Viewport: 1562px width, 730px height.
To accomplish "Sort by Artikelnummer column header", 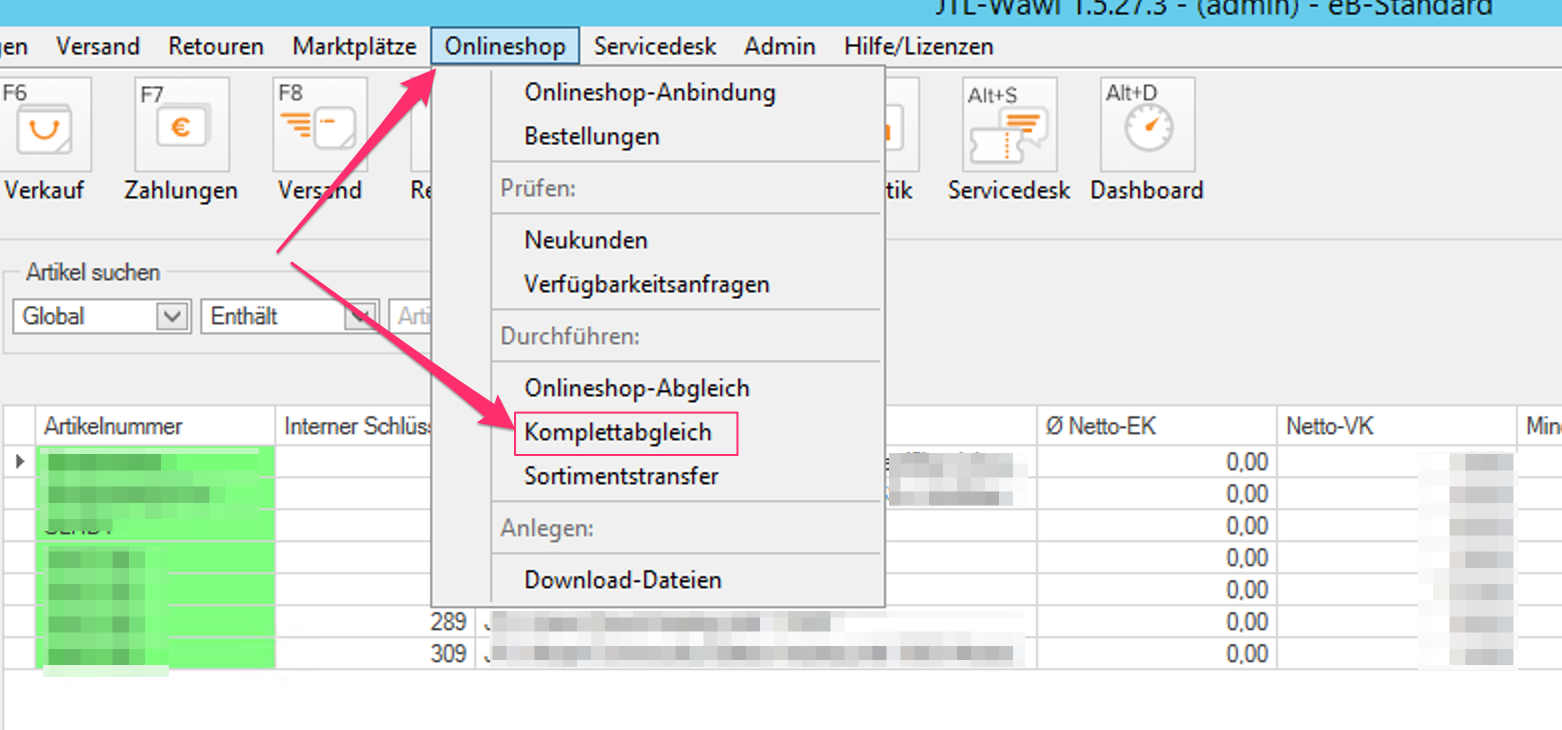I will coord(155,426).
